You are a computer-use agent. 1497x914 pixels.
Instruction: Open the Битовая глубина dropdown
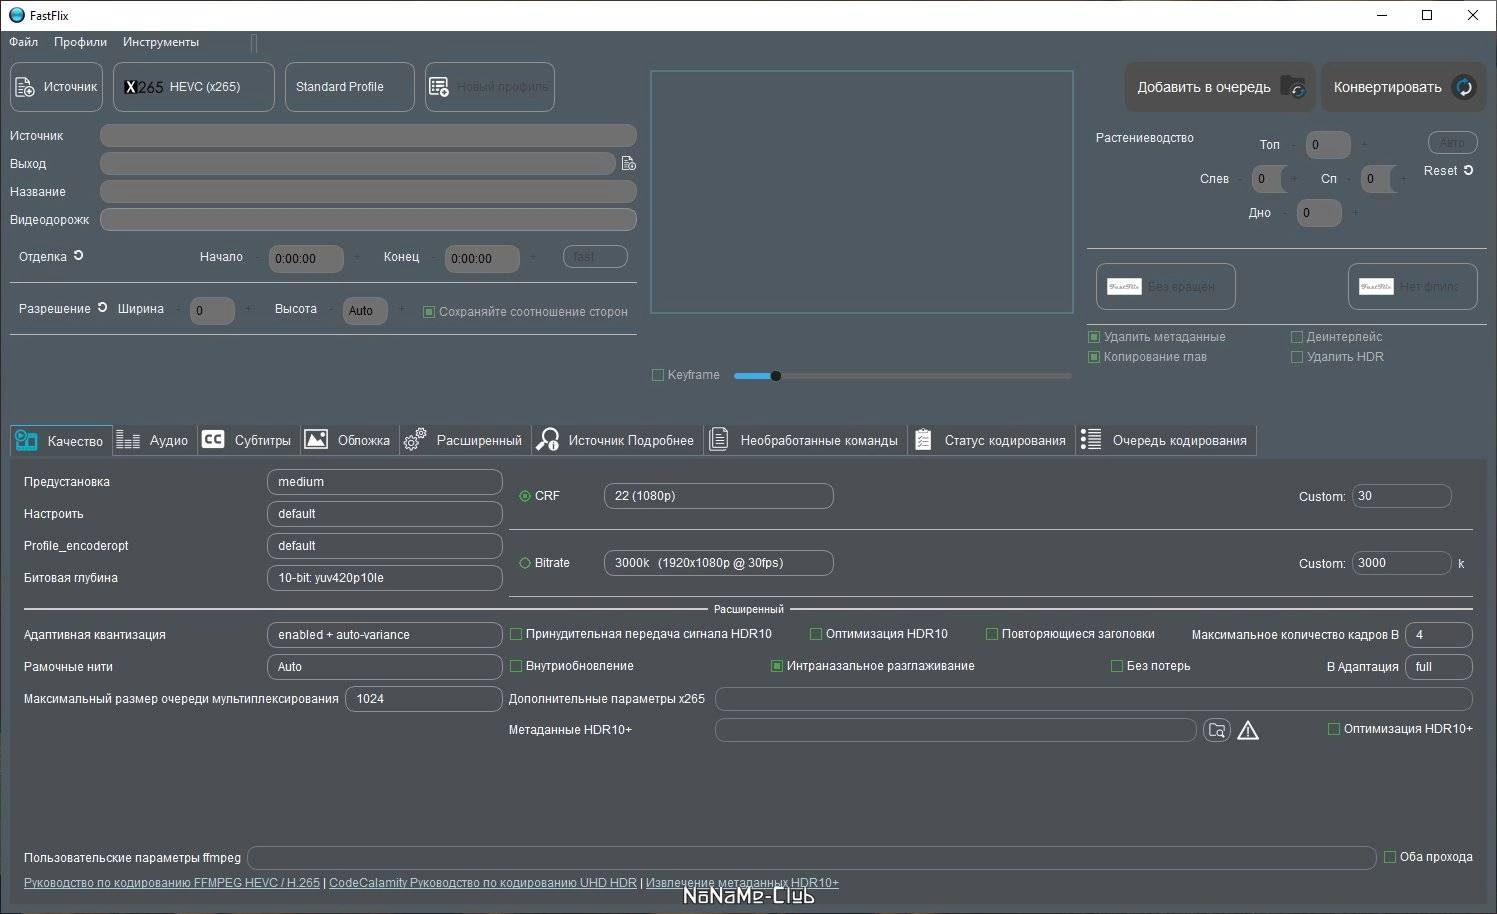(385, 578)
